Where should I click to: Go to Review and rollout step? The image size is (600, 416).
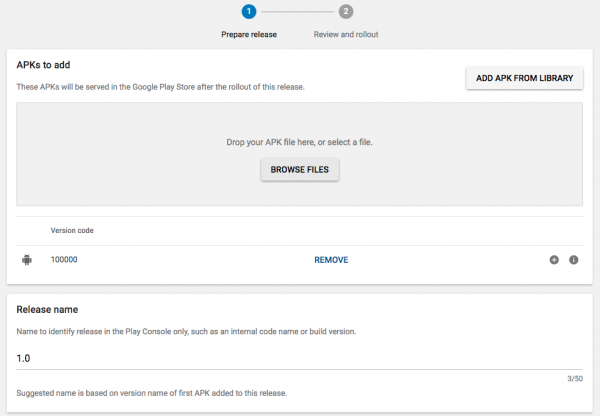(346, 34)
